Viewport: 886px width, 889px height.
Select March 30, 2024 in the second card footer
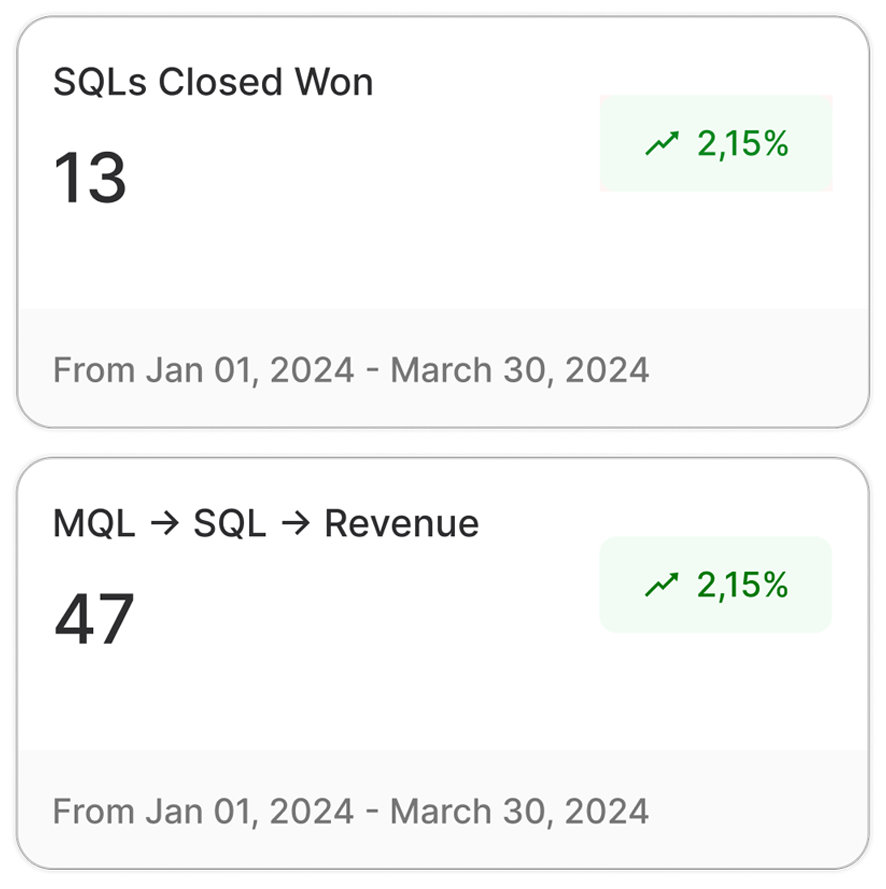[x=519, y=810]
